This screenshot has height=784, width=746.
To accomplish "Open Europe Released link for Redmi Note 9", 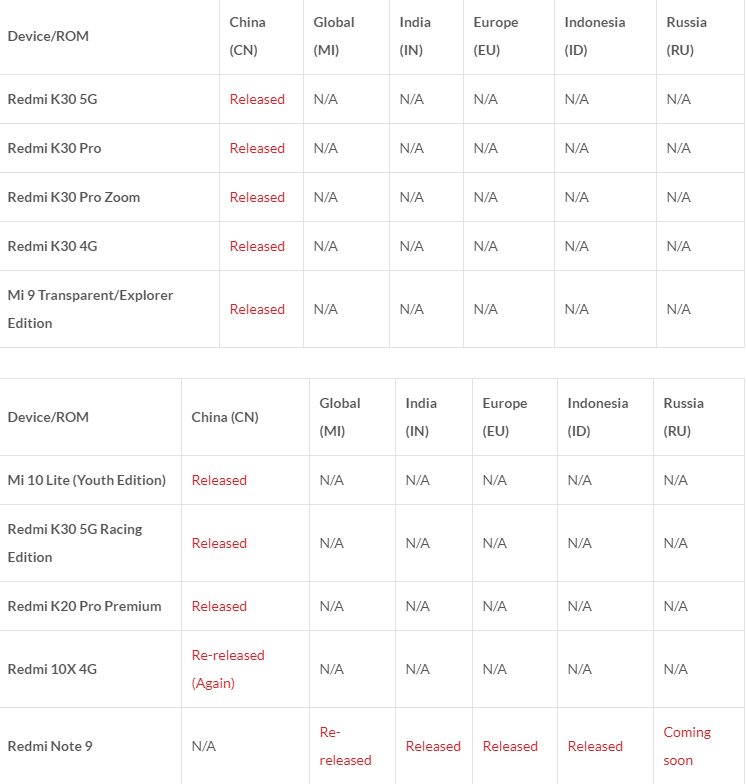I will point(510,746).
